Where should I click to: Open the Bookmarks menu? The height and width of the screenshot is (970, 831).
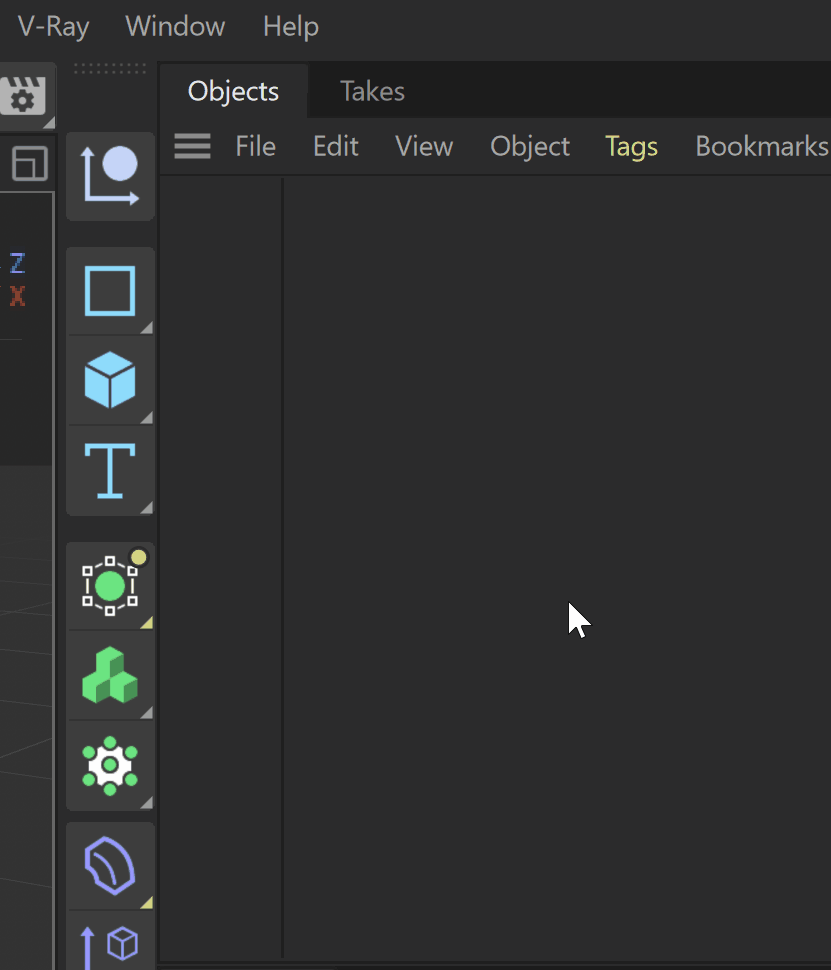coord(762,147)
